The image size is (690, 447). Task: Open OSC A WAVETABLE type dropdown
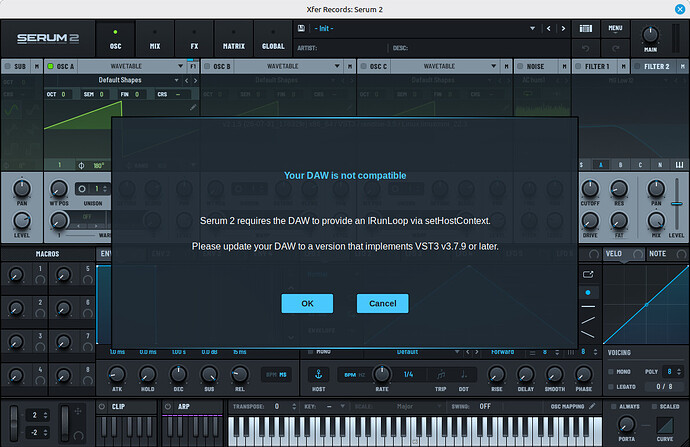pyautogui.click(x=132, y=66)
